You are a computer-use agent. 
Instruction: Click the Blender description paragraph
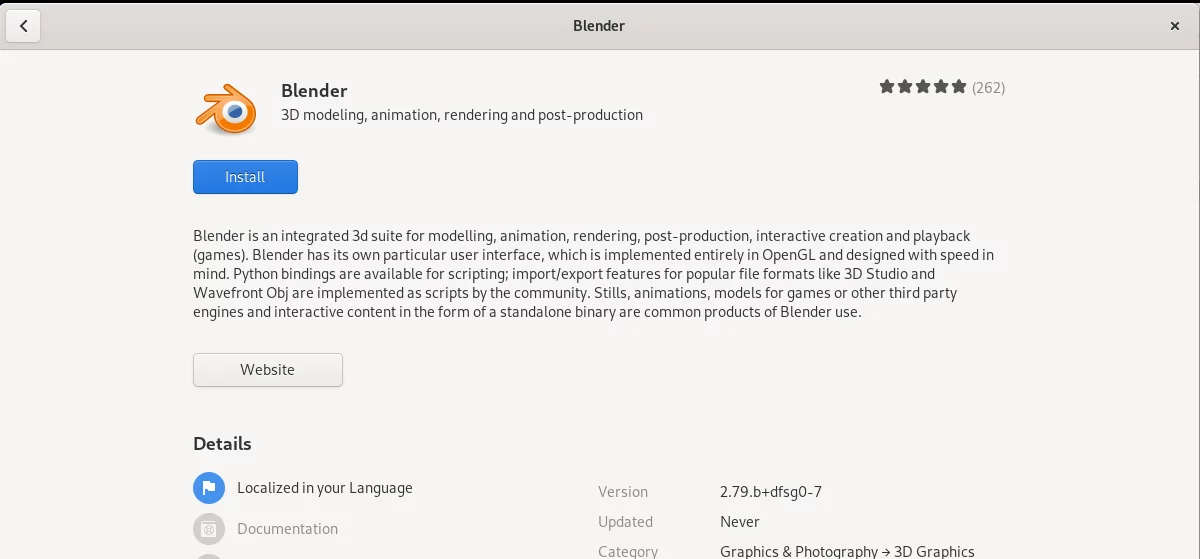(x=594, y=274)
